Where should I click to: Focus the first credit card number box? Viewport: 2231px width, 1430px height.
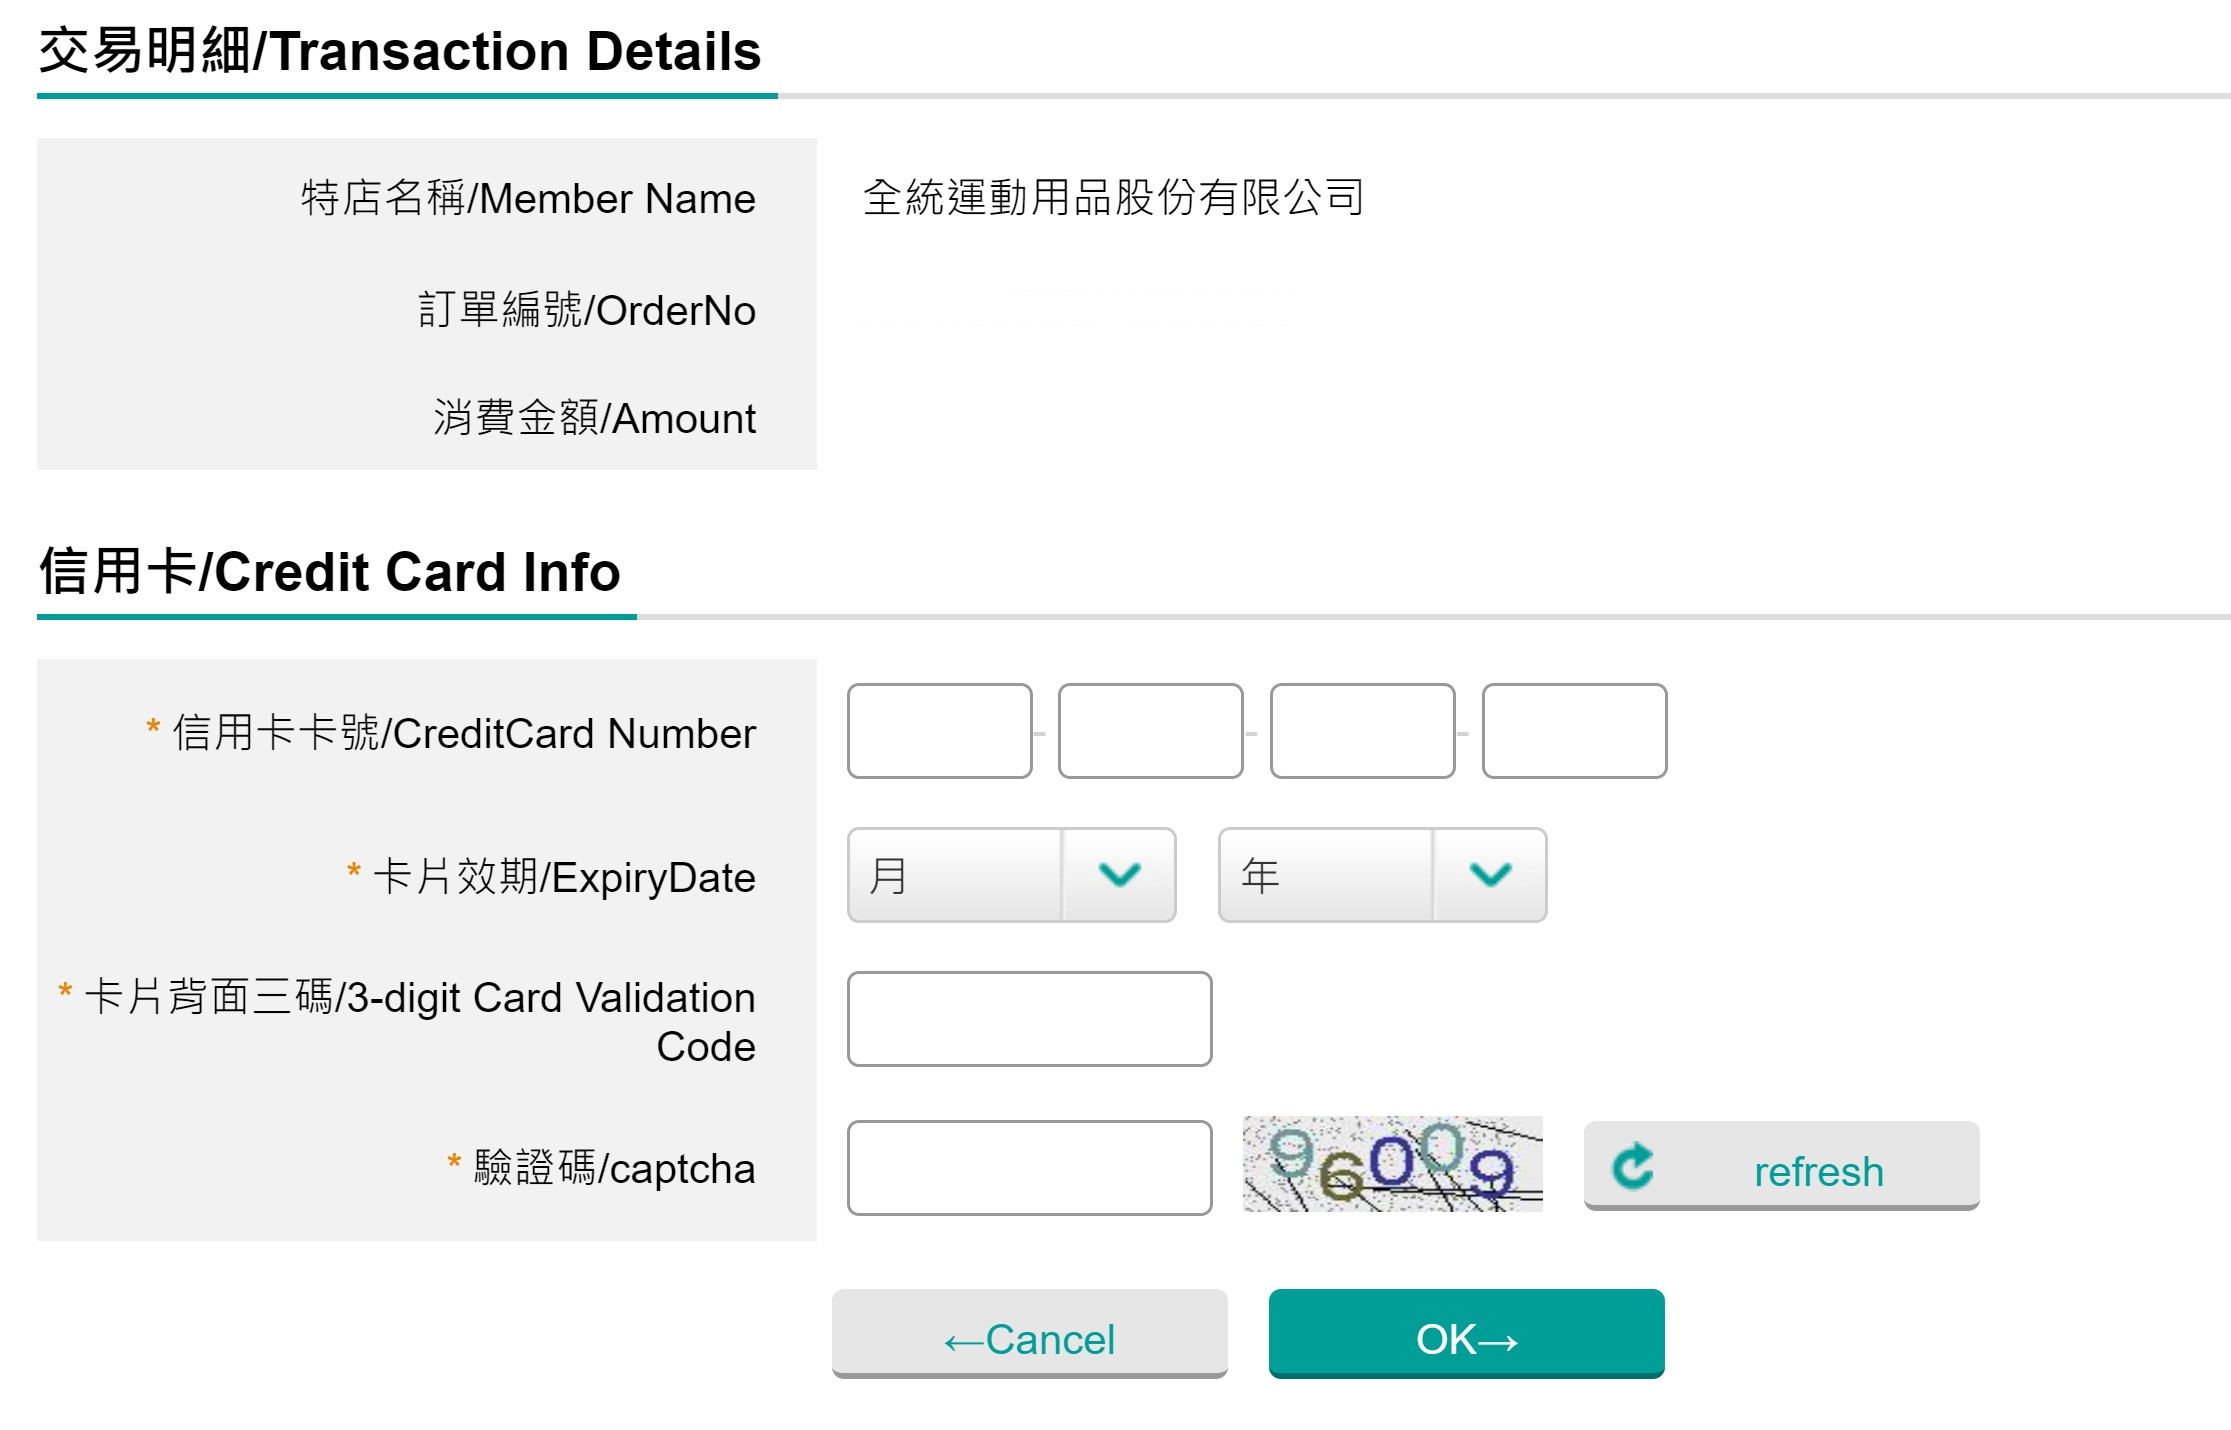(x=939, y=731)
